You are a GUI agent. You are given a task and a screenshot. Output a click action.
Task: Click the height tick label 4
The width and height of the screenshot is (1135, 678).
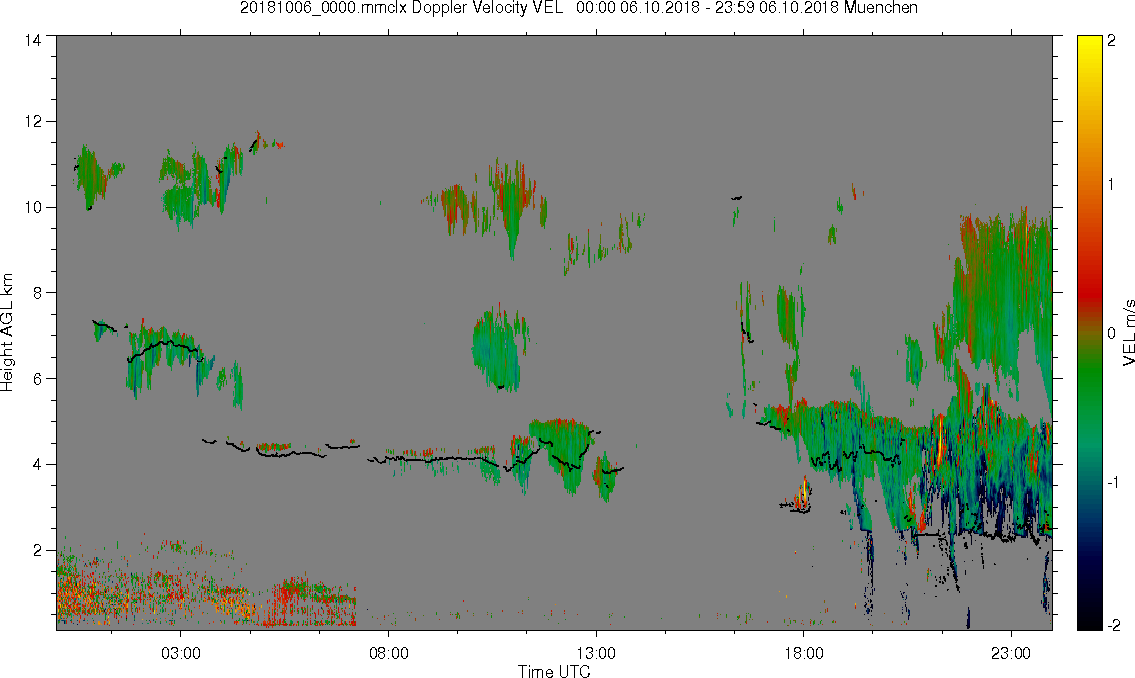click(x=37, y=465)
